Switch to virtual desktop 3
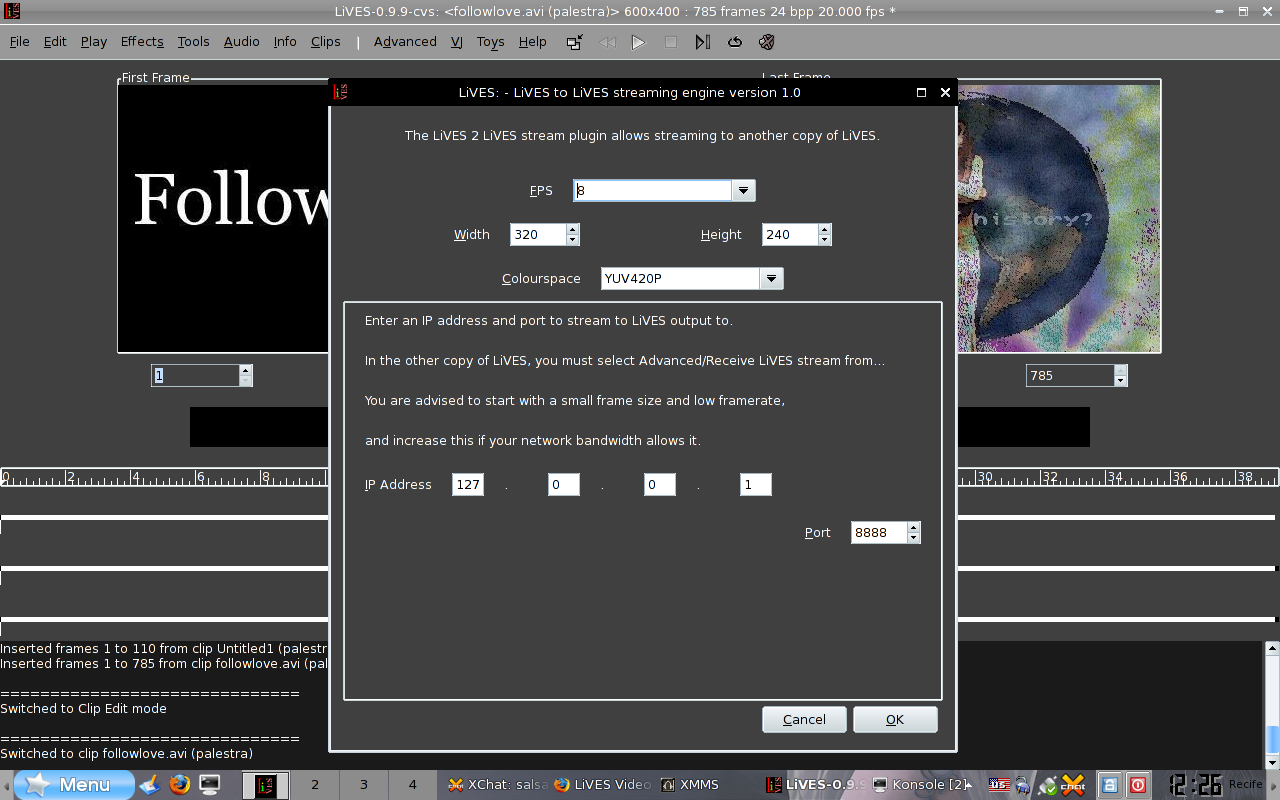Viewport: 1280px width, 800px height. click(x=364, y=785)
